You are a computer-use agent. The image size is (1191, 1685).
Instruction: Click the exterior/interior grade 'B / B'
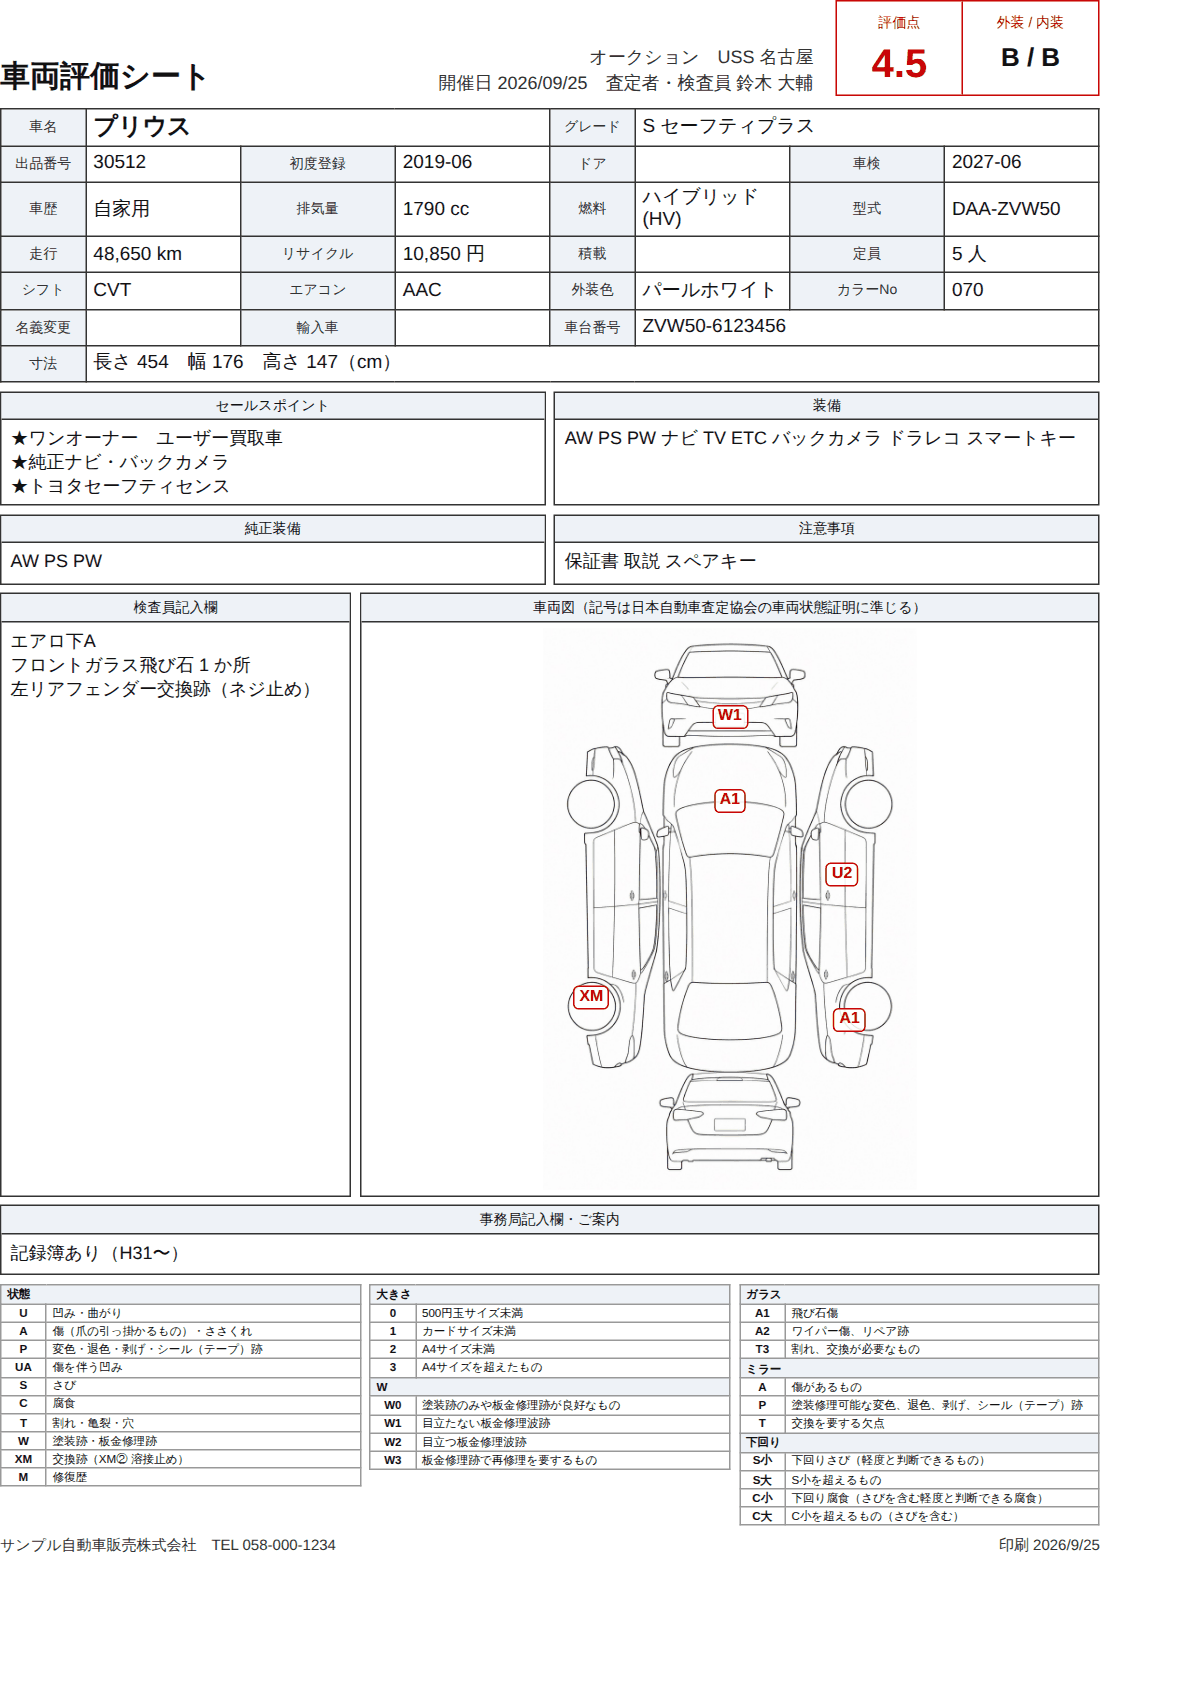[x=1030, y=58]
